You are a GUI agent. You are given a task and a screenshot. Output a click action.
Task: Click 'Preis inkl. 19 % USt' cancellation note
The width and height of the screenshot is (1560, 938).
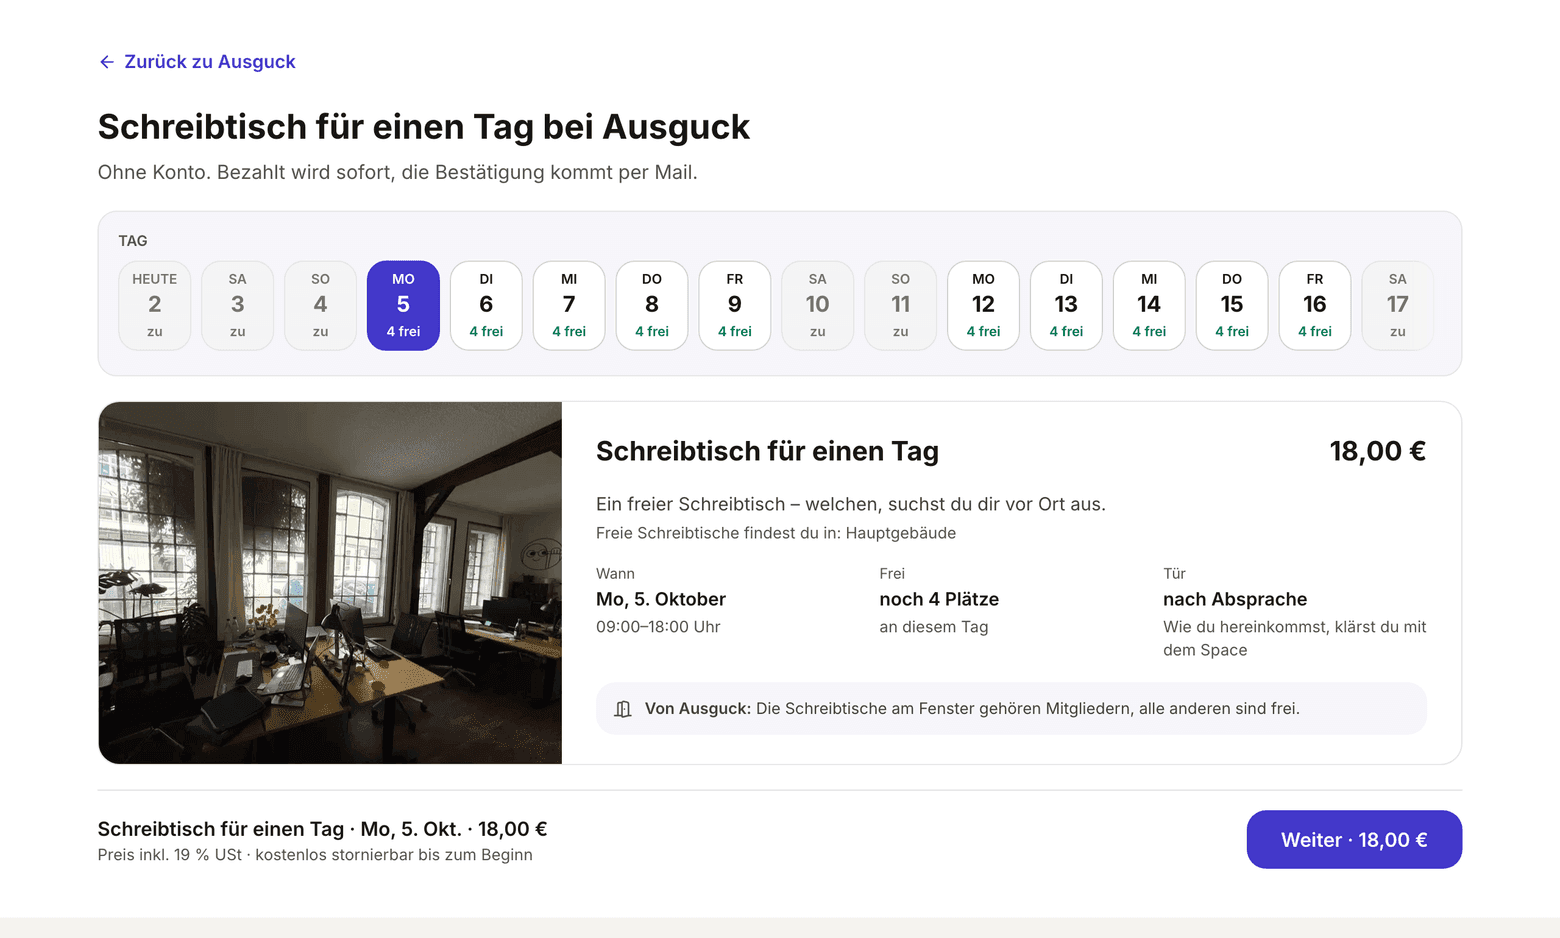(x=315, y=855)
